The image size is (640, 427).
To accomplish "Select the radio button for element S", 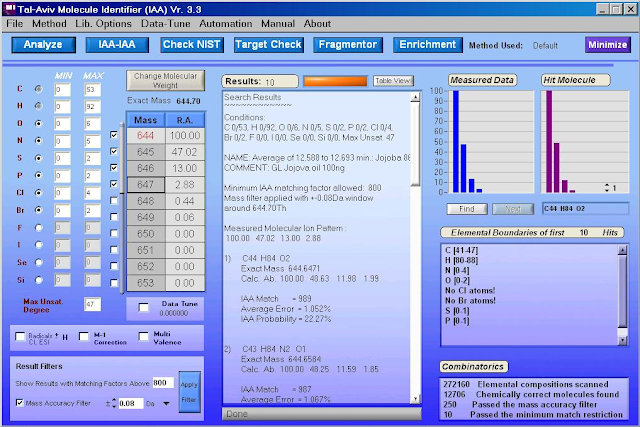I will tap(38, 158).
